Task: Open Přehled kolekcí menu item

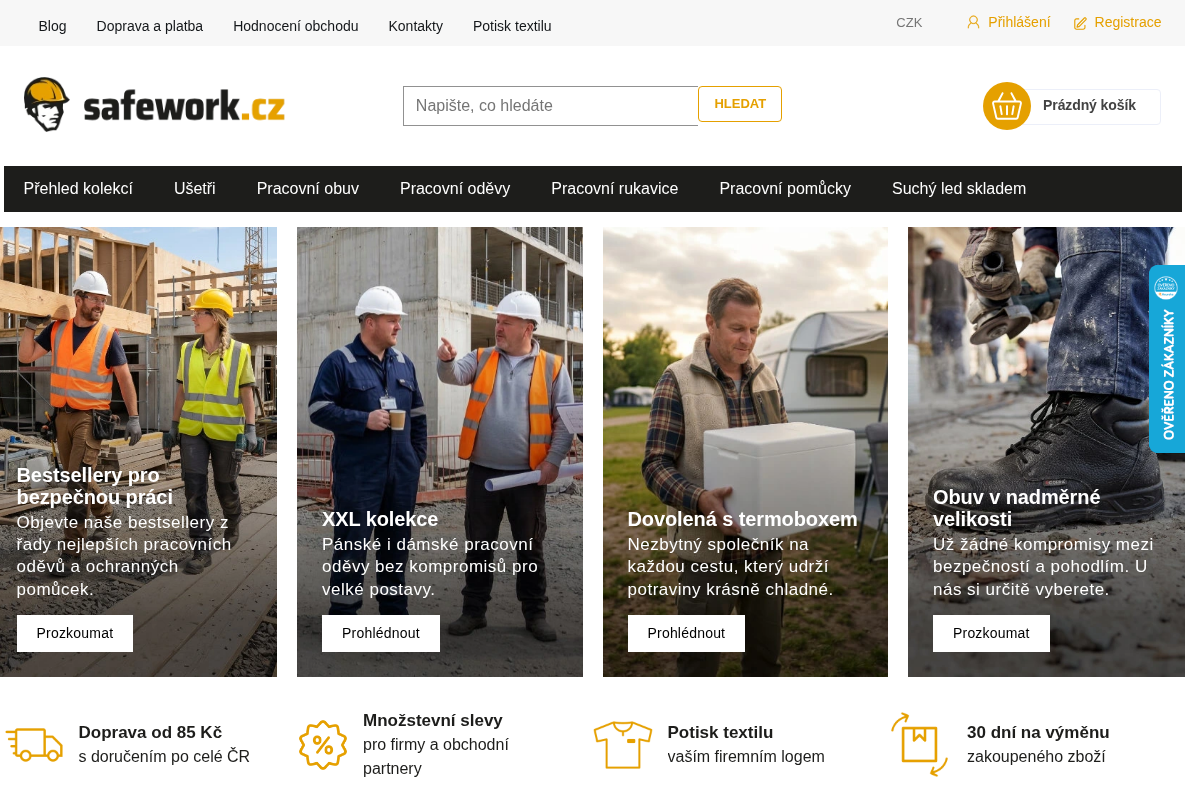Action: [x=78, y=188]
